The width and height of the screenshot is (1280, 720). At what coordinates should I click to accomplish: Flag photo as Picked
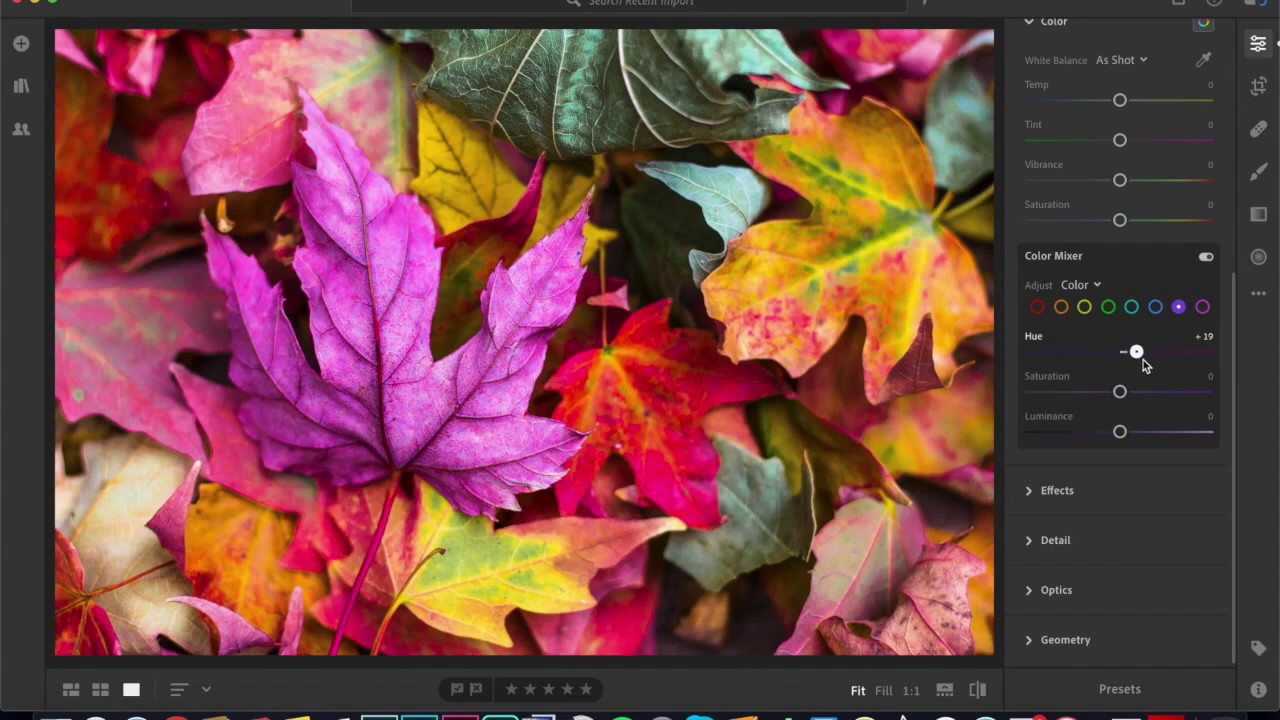[x=457, y=689]
